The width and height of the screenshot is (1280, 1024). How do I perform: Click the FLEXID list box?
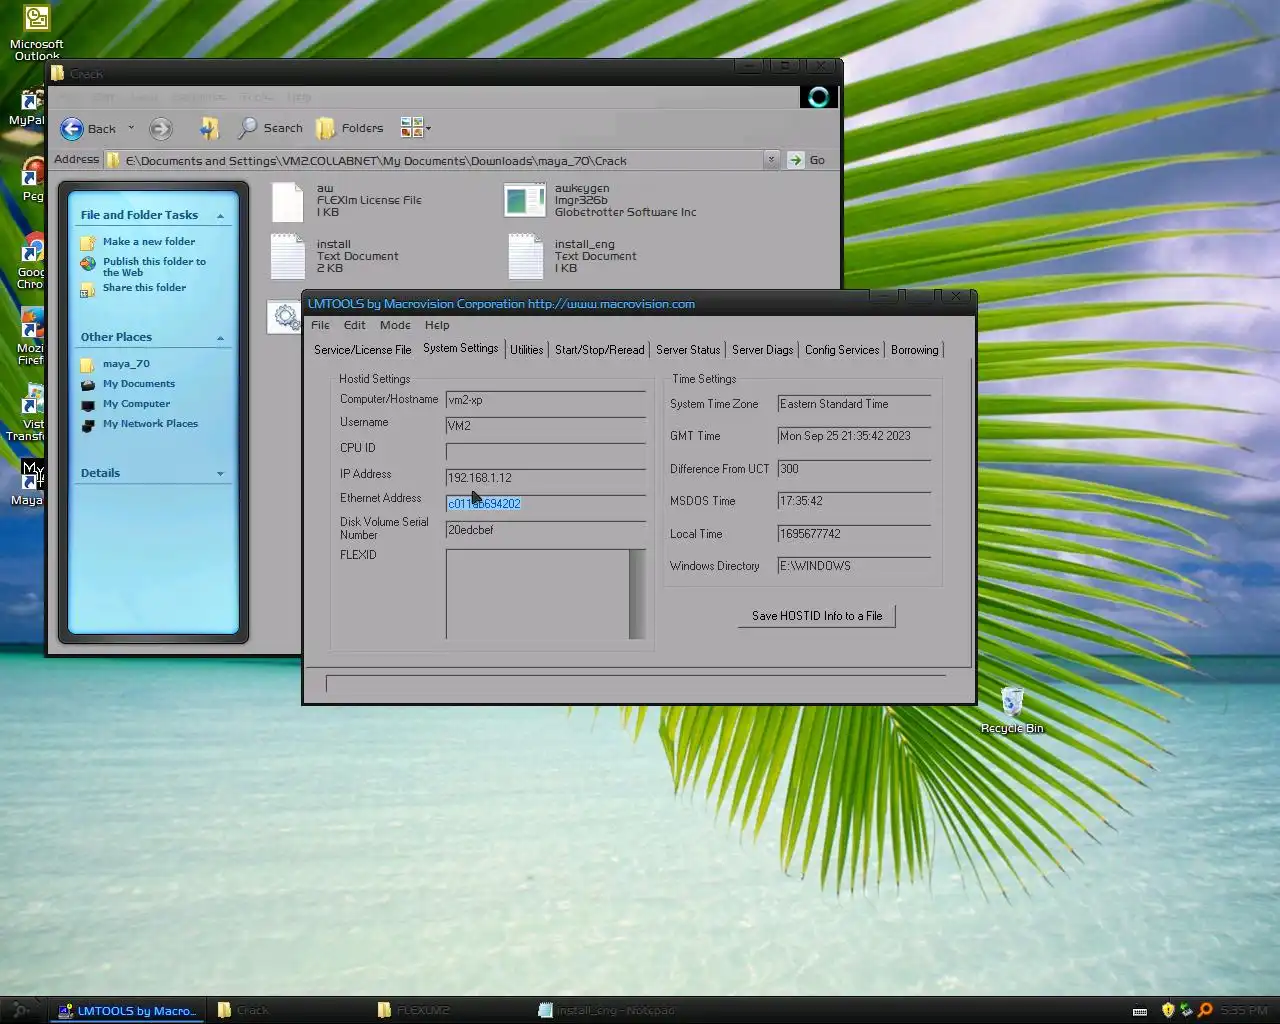pyautogui.click(x=537, y=594)
